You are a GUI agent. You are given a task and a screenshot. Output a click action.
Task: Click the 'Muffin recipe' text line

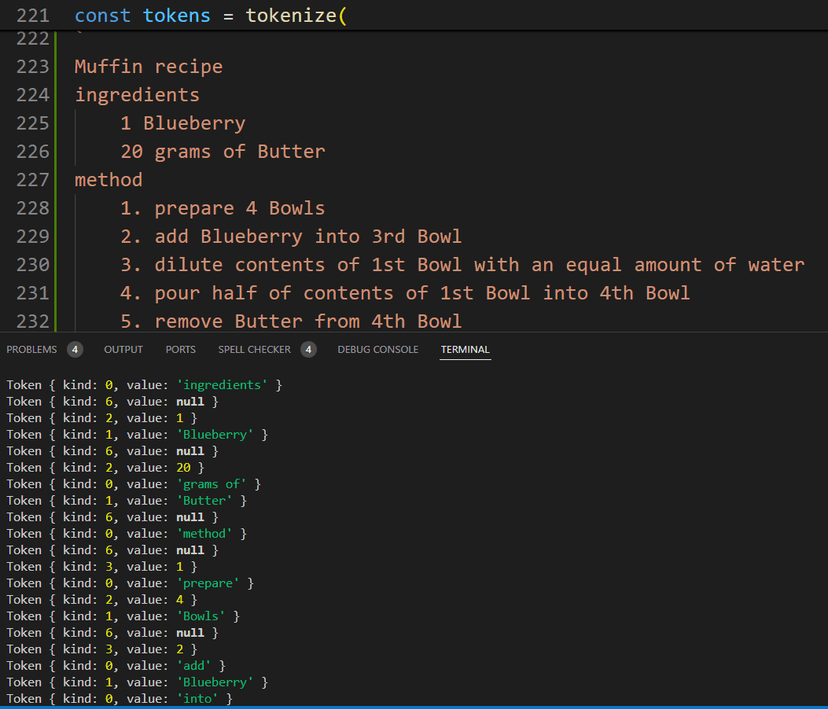tap(148, 67)
